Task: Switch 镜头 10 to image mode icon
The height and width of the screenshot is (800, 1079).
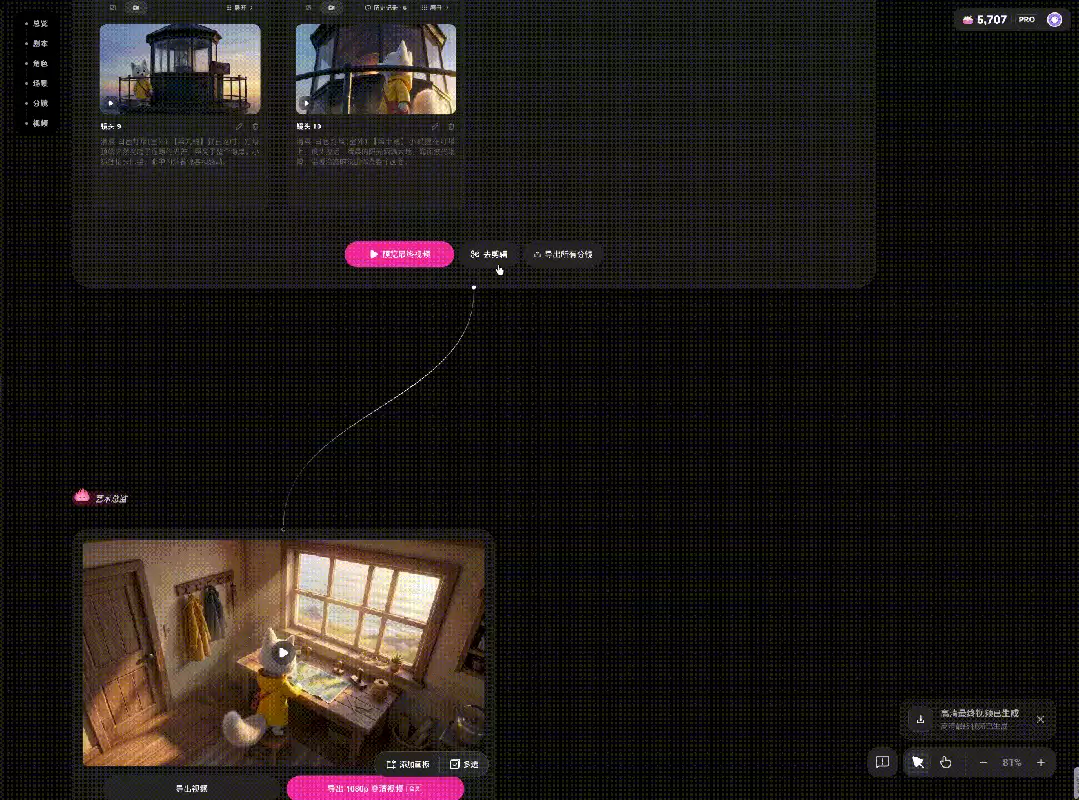Action: click(308, 8)
